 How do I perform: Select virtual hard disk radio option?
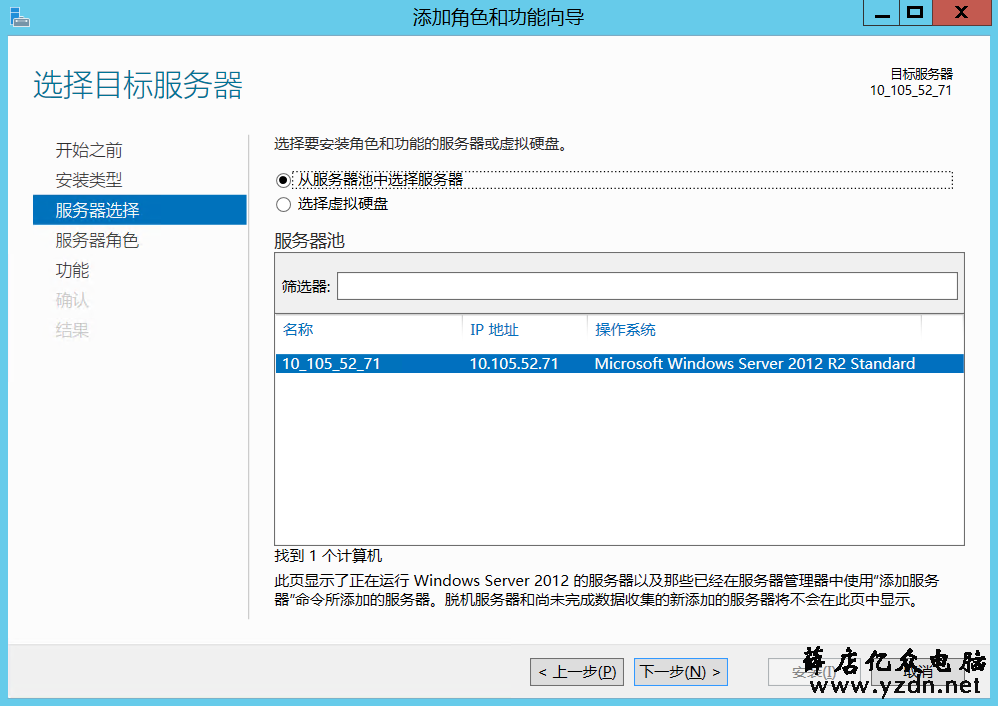click(283, 204)
